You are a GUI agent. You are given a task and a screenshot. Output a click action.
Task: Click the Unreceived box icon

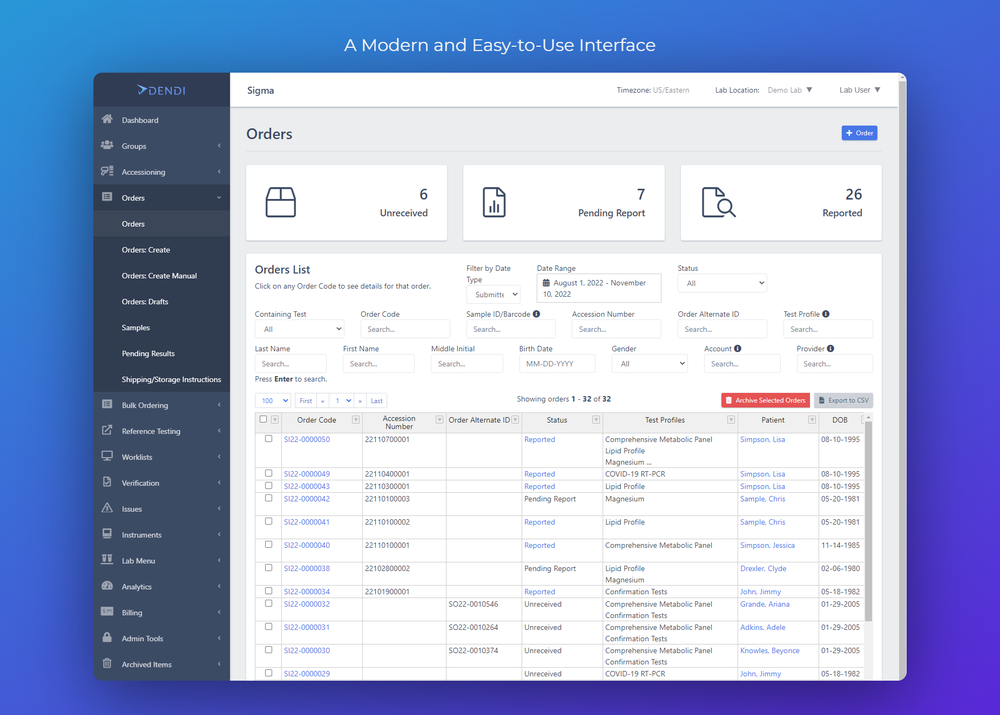pos(281,202)
